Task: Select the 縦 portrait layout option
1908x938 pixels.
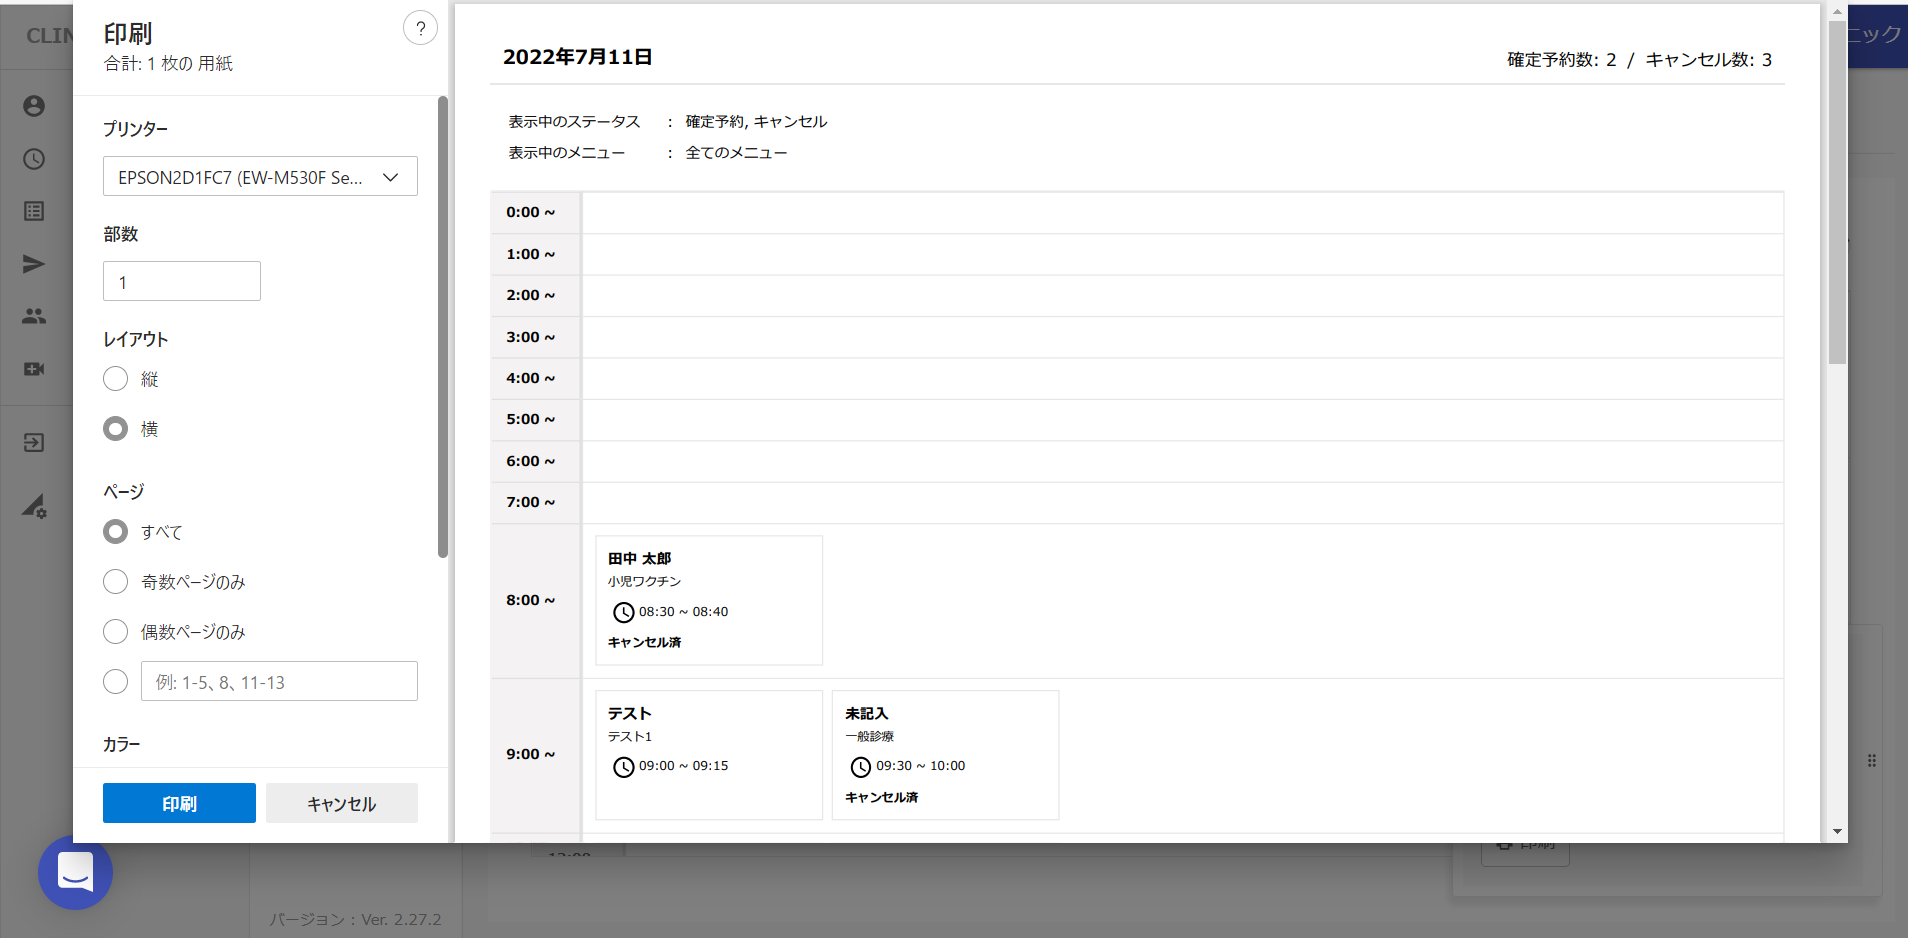Action: pyautogui.click(x=116, y=379)
